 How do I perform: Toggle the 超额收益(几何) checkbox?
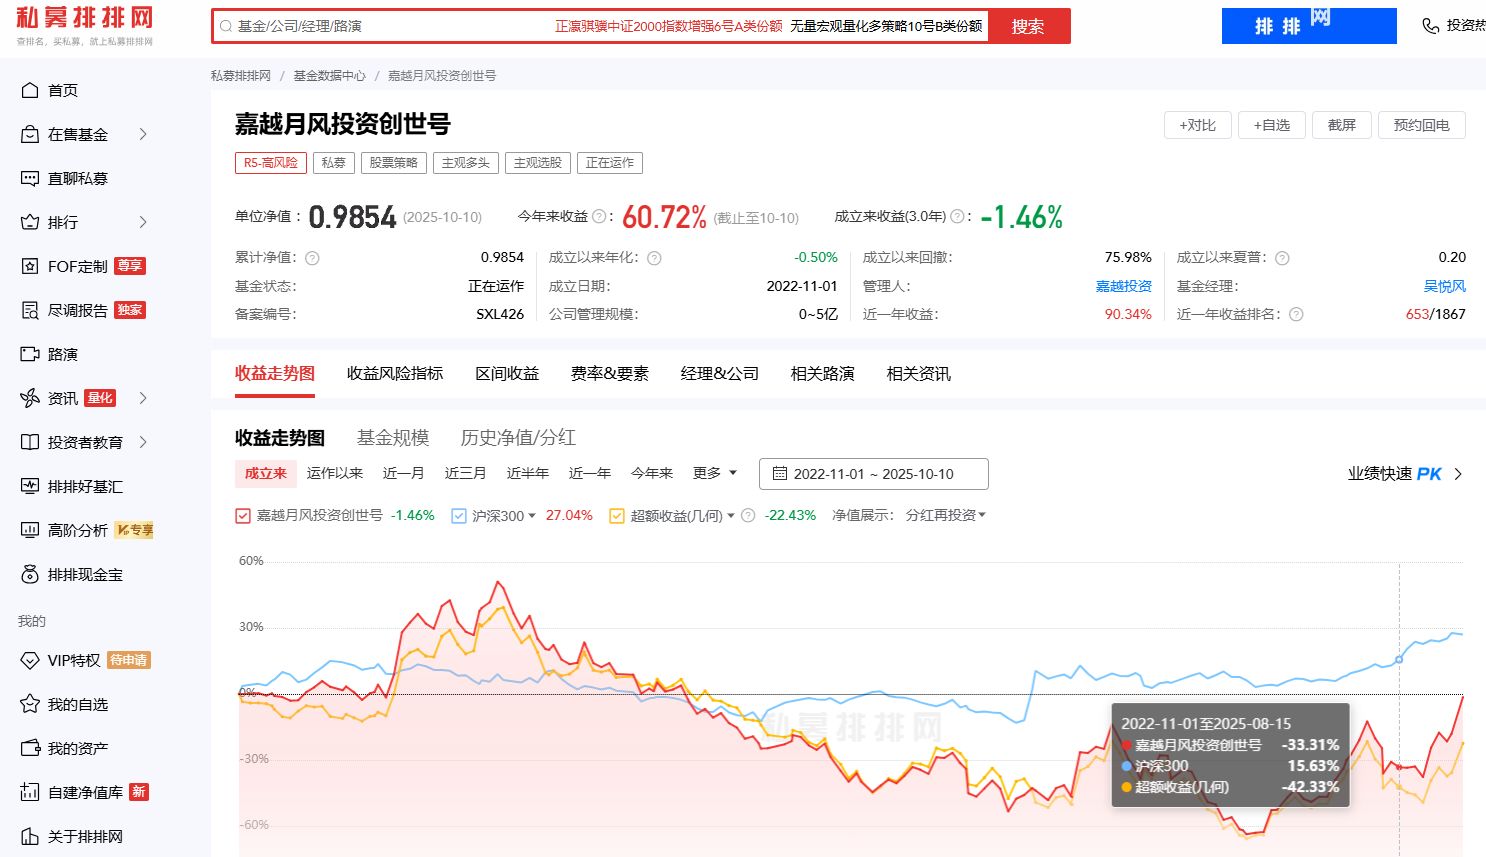617,516
